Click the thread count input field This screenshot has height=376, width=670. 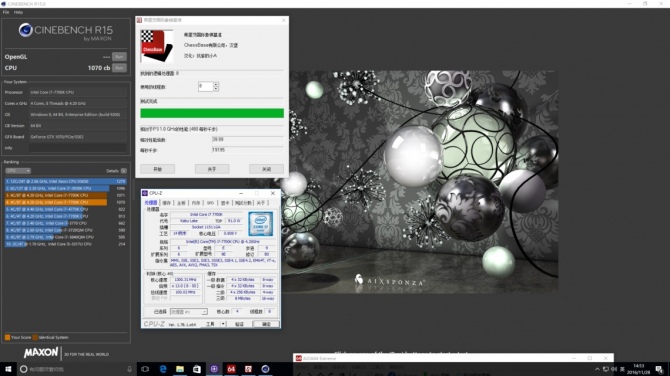[206, 86]
